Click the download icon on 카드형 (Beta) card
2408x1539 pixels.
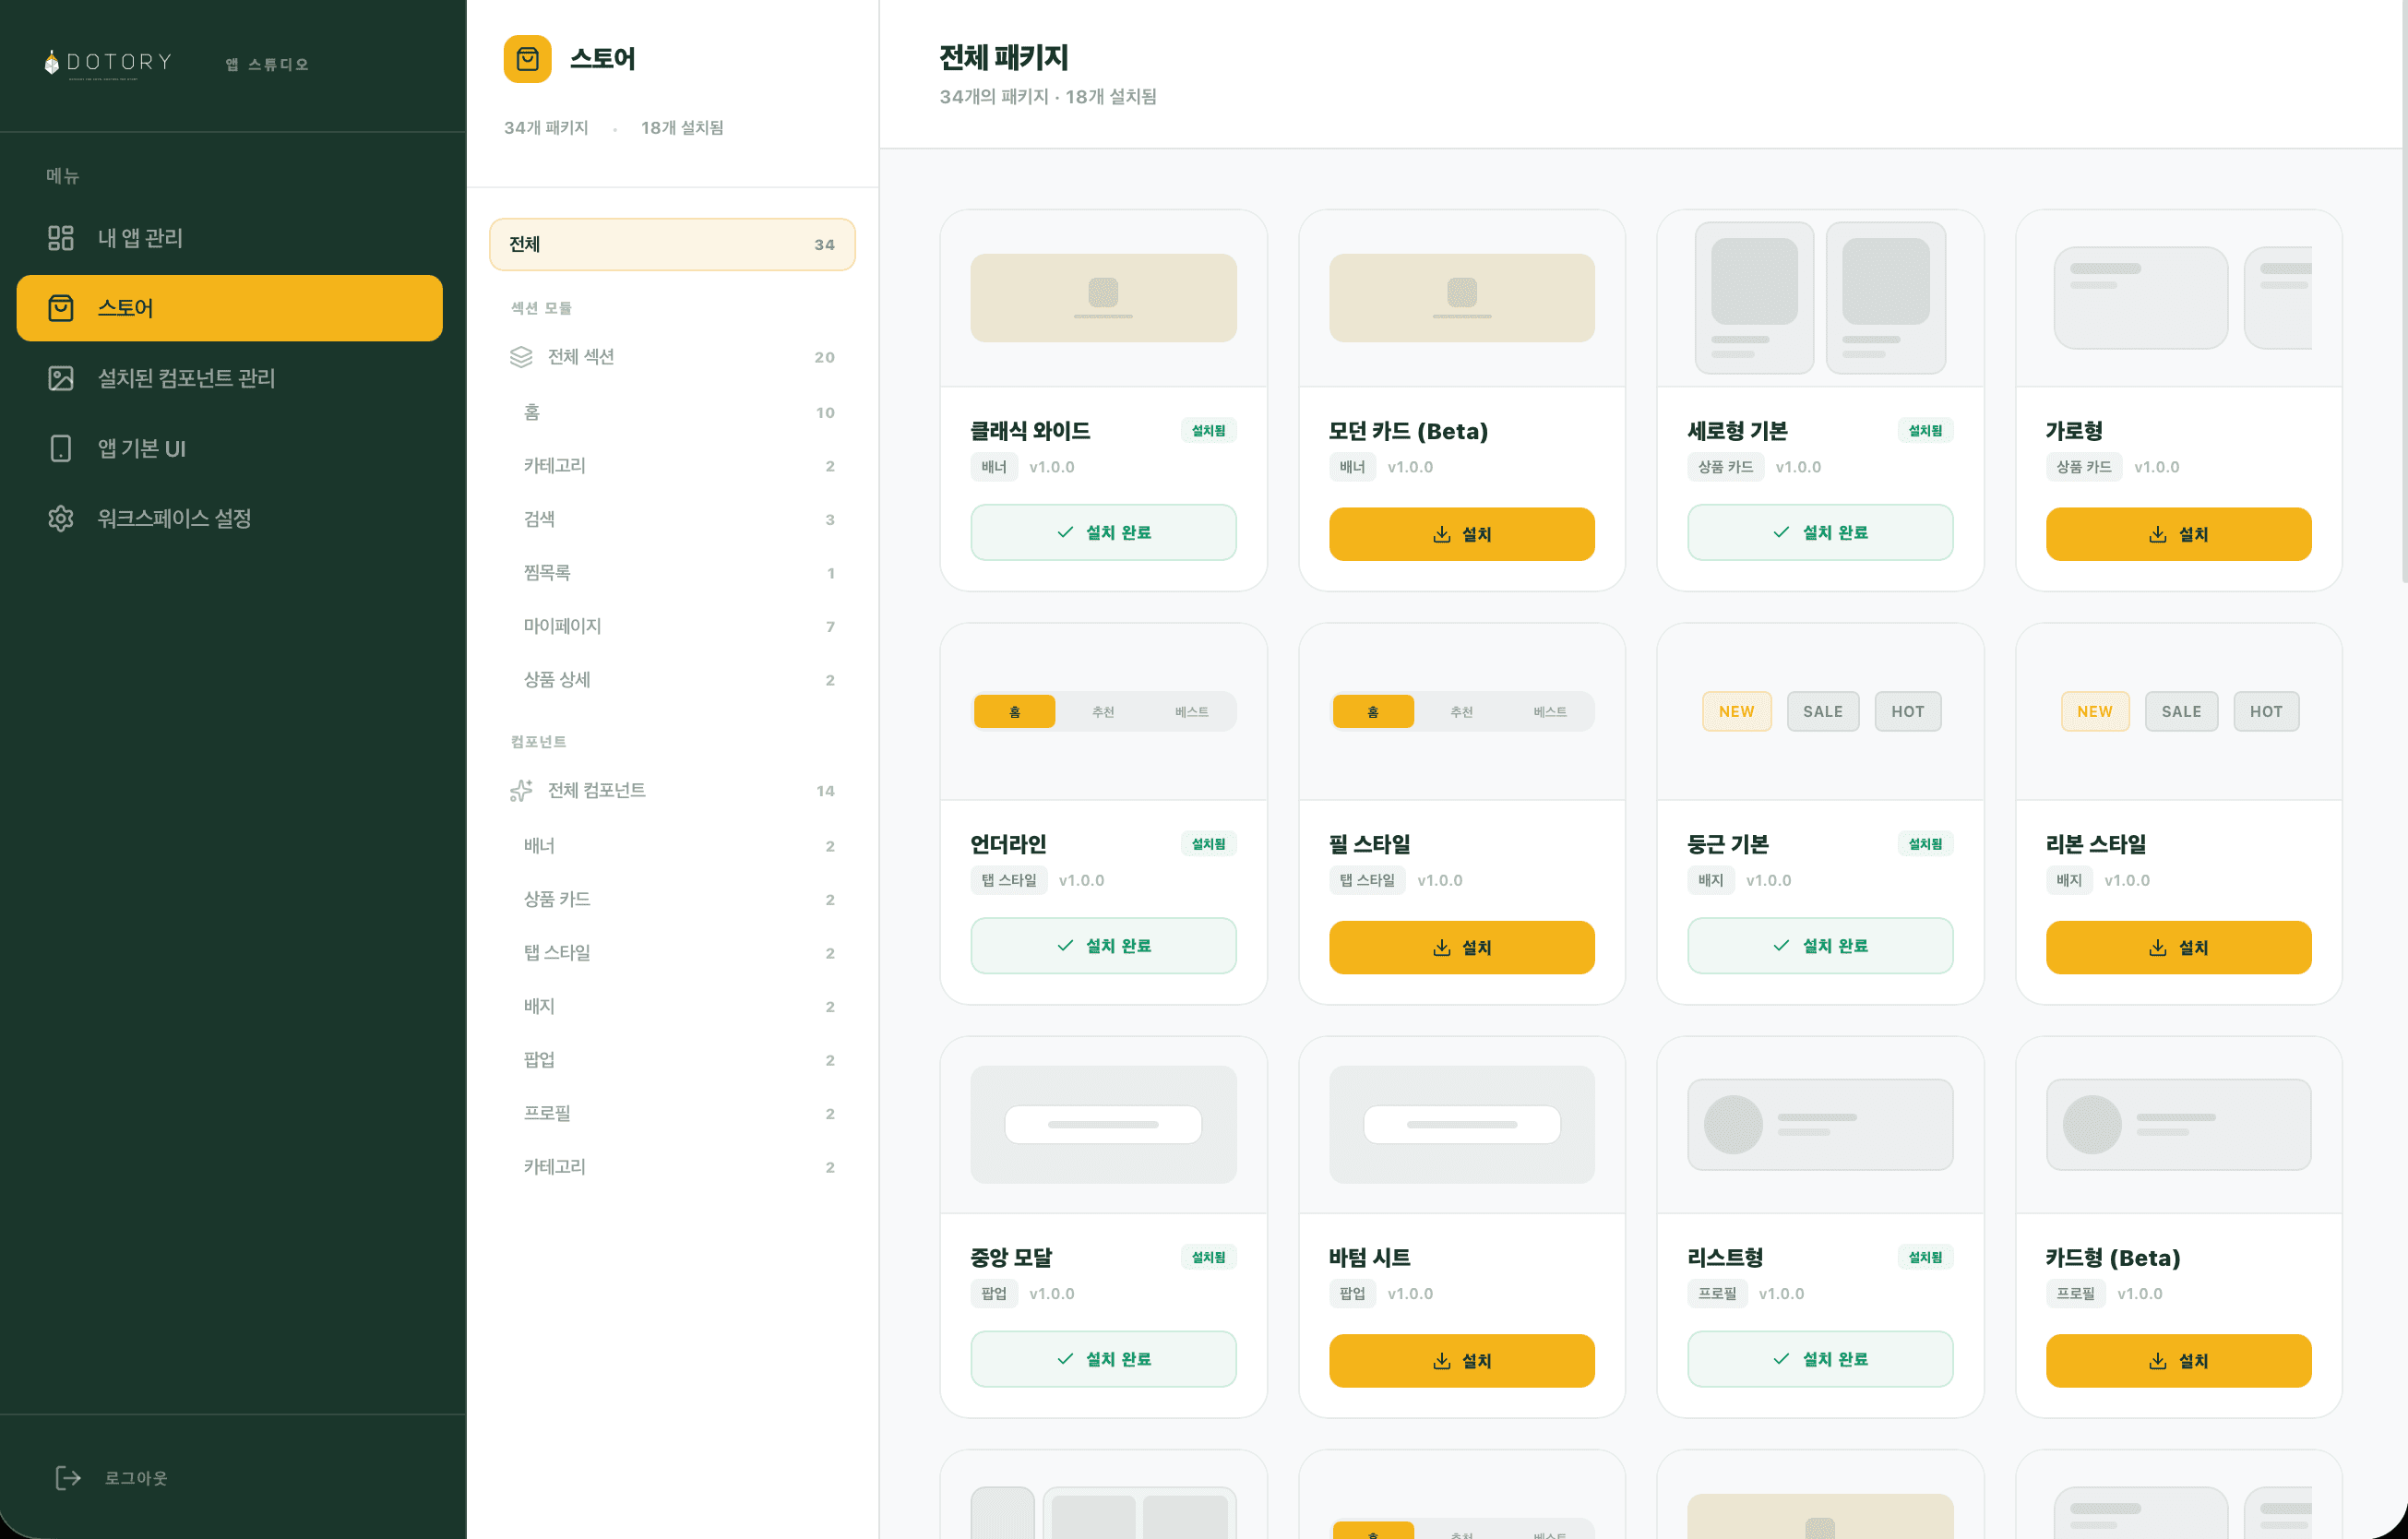2158,1361
